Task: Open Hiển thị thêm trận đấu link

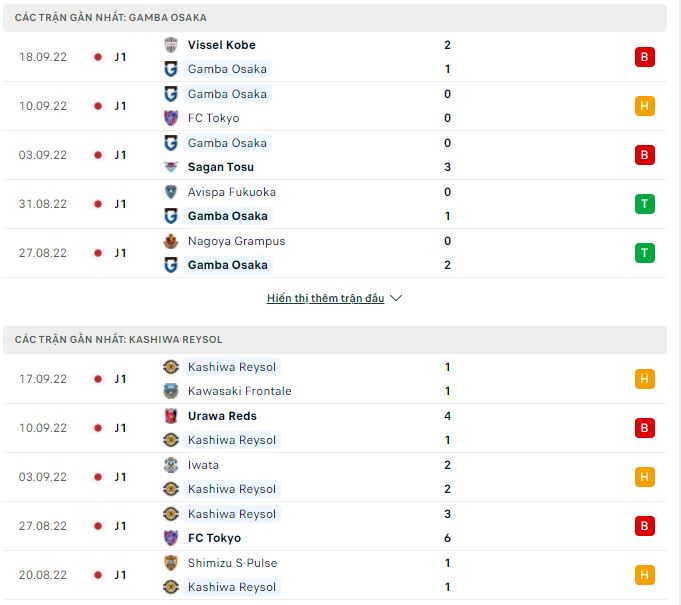Action: pyautogui.click(x=325, y=298)
